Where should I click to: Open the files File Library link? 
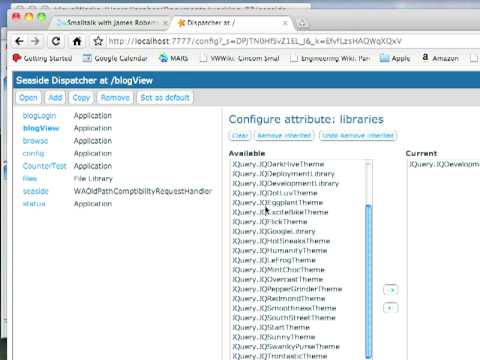coord(30,179)
